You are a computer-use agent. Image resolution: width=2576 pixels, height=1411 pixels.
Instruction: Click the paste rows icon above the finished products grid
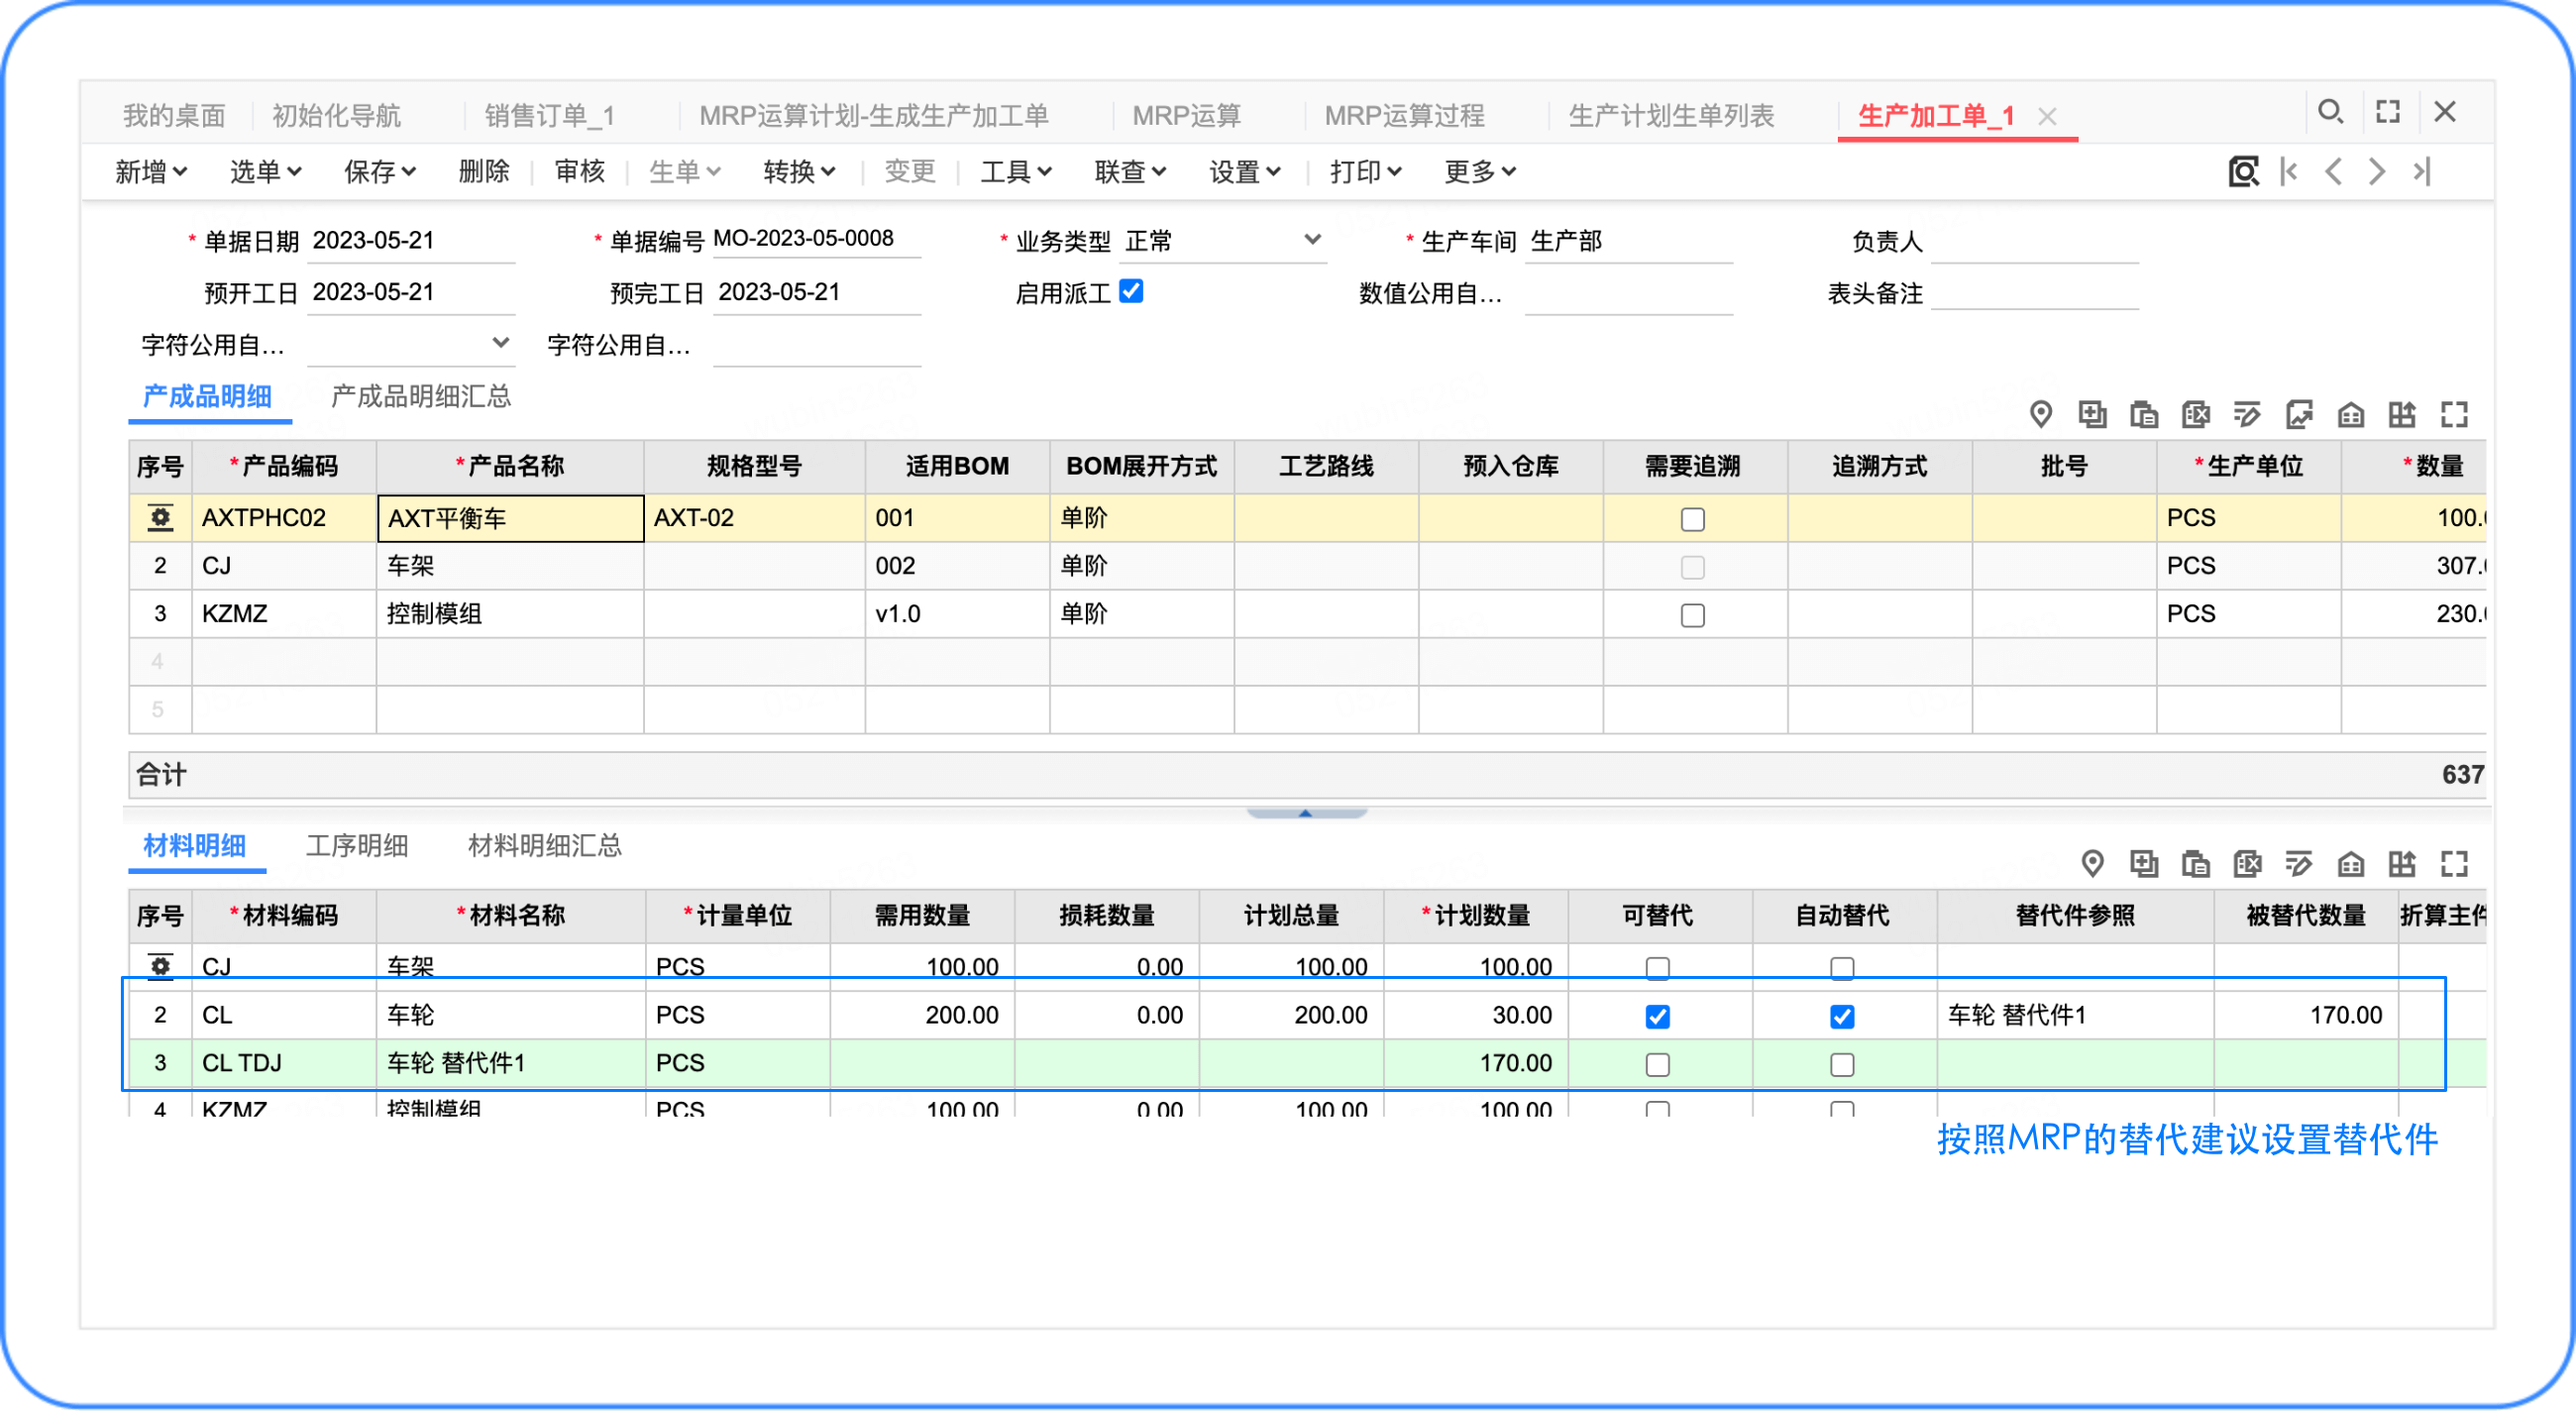click(2145, 415)
